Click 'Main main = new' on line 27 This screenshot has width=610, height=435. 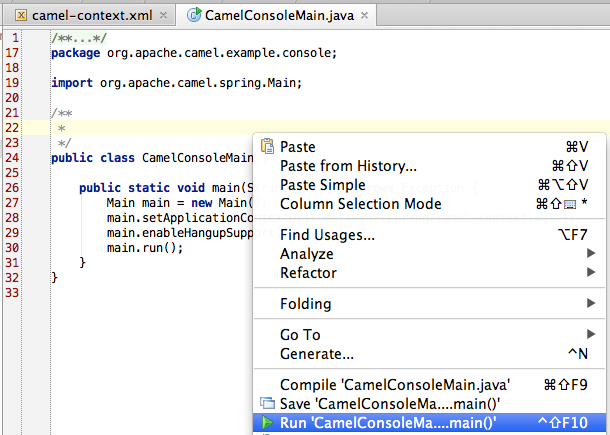tap(159, 203)
